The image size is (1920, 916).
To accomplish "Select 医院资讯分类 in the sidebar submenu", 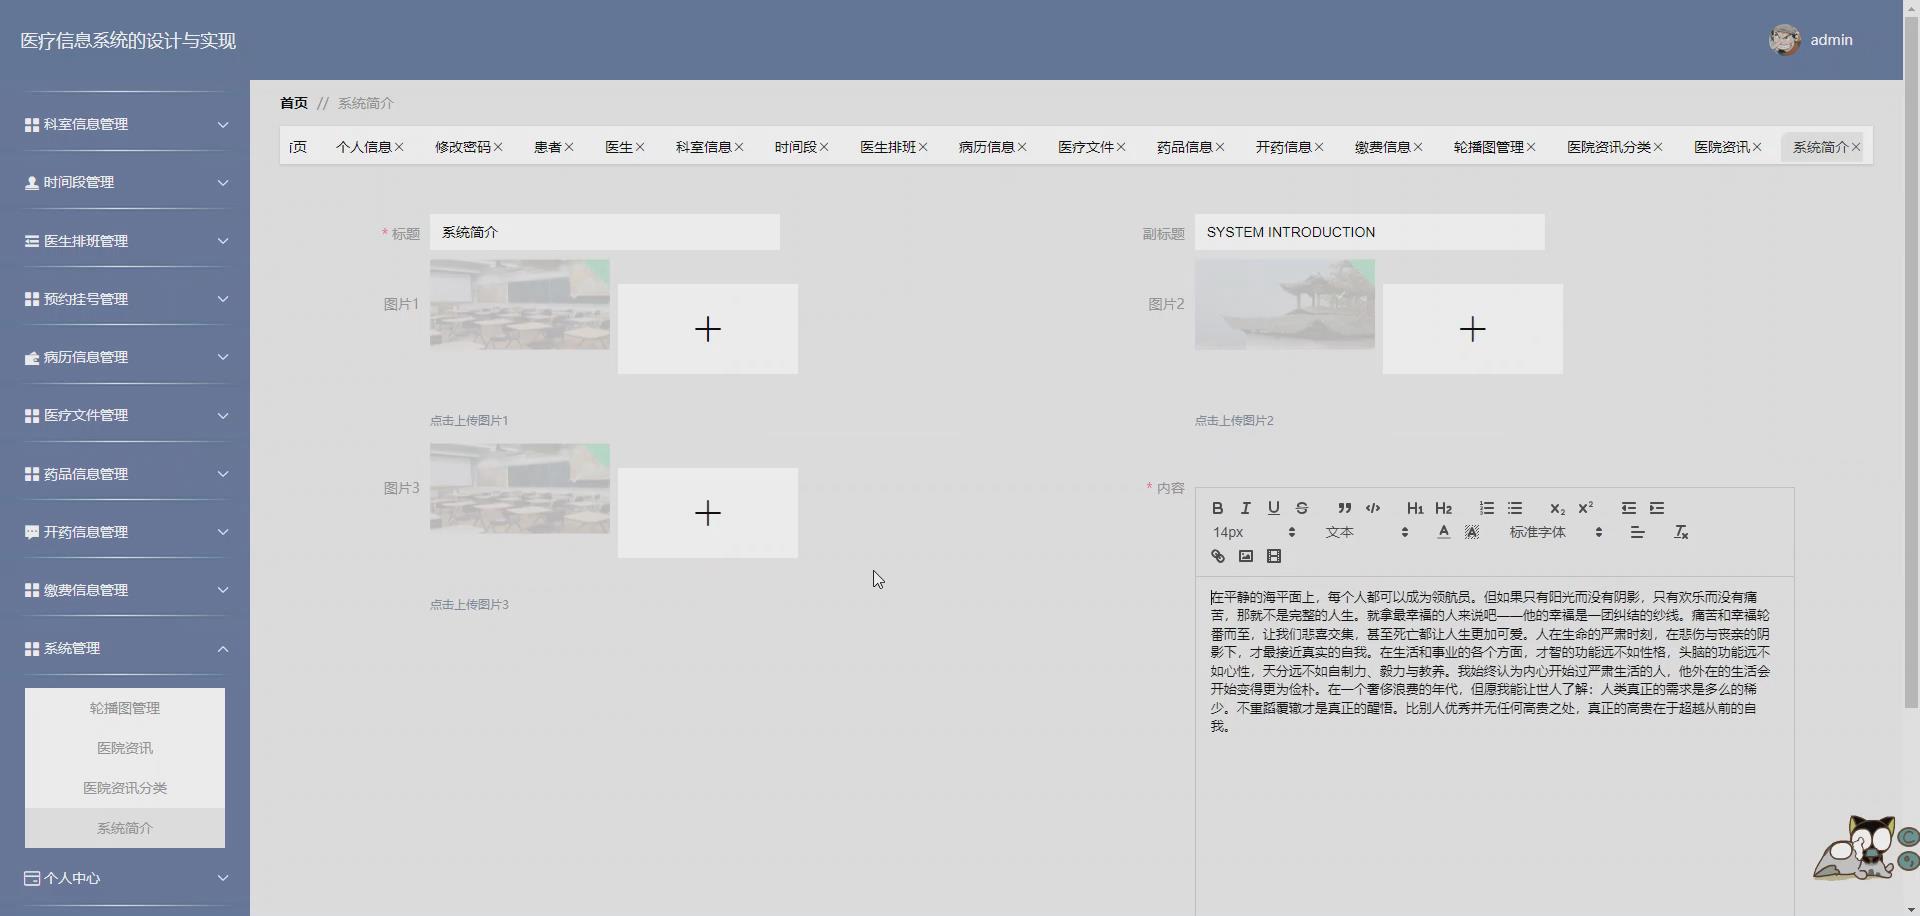I will [124, 788].
